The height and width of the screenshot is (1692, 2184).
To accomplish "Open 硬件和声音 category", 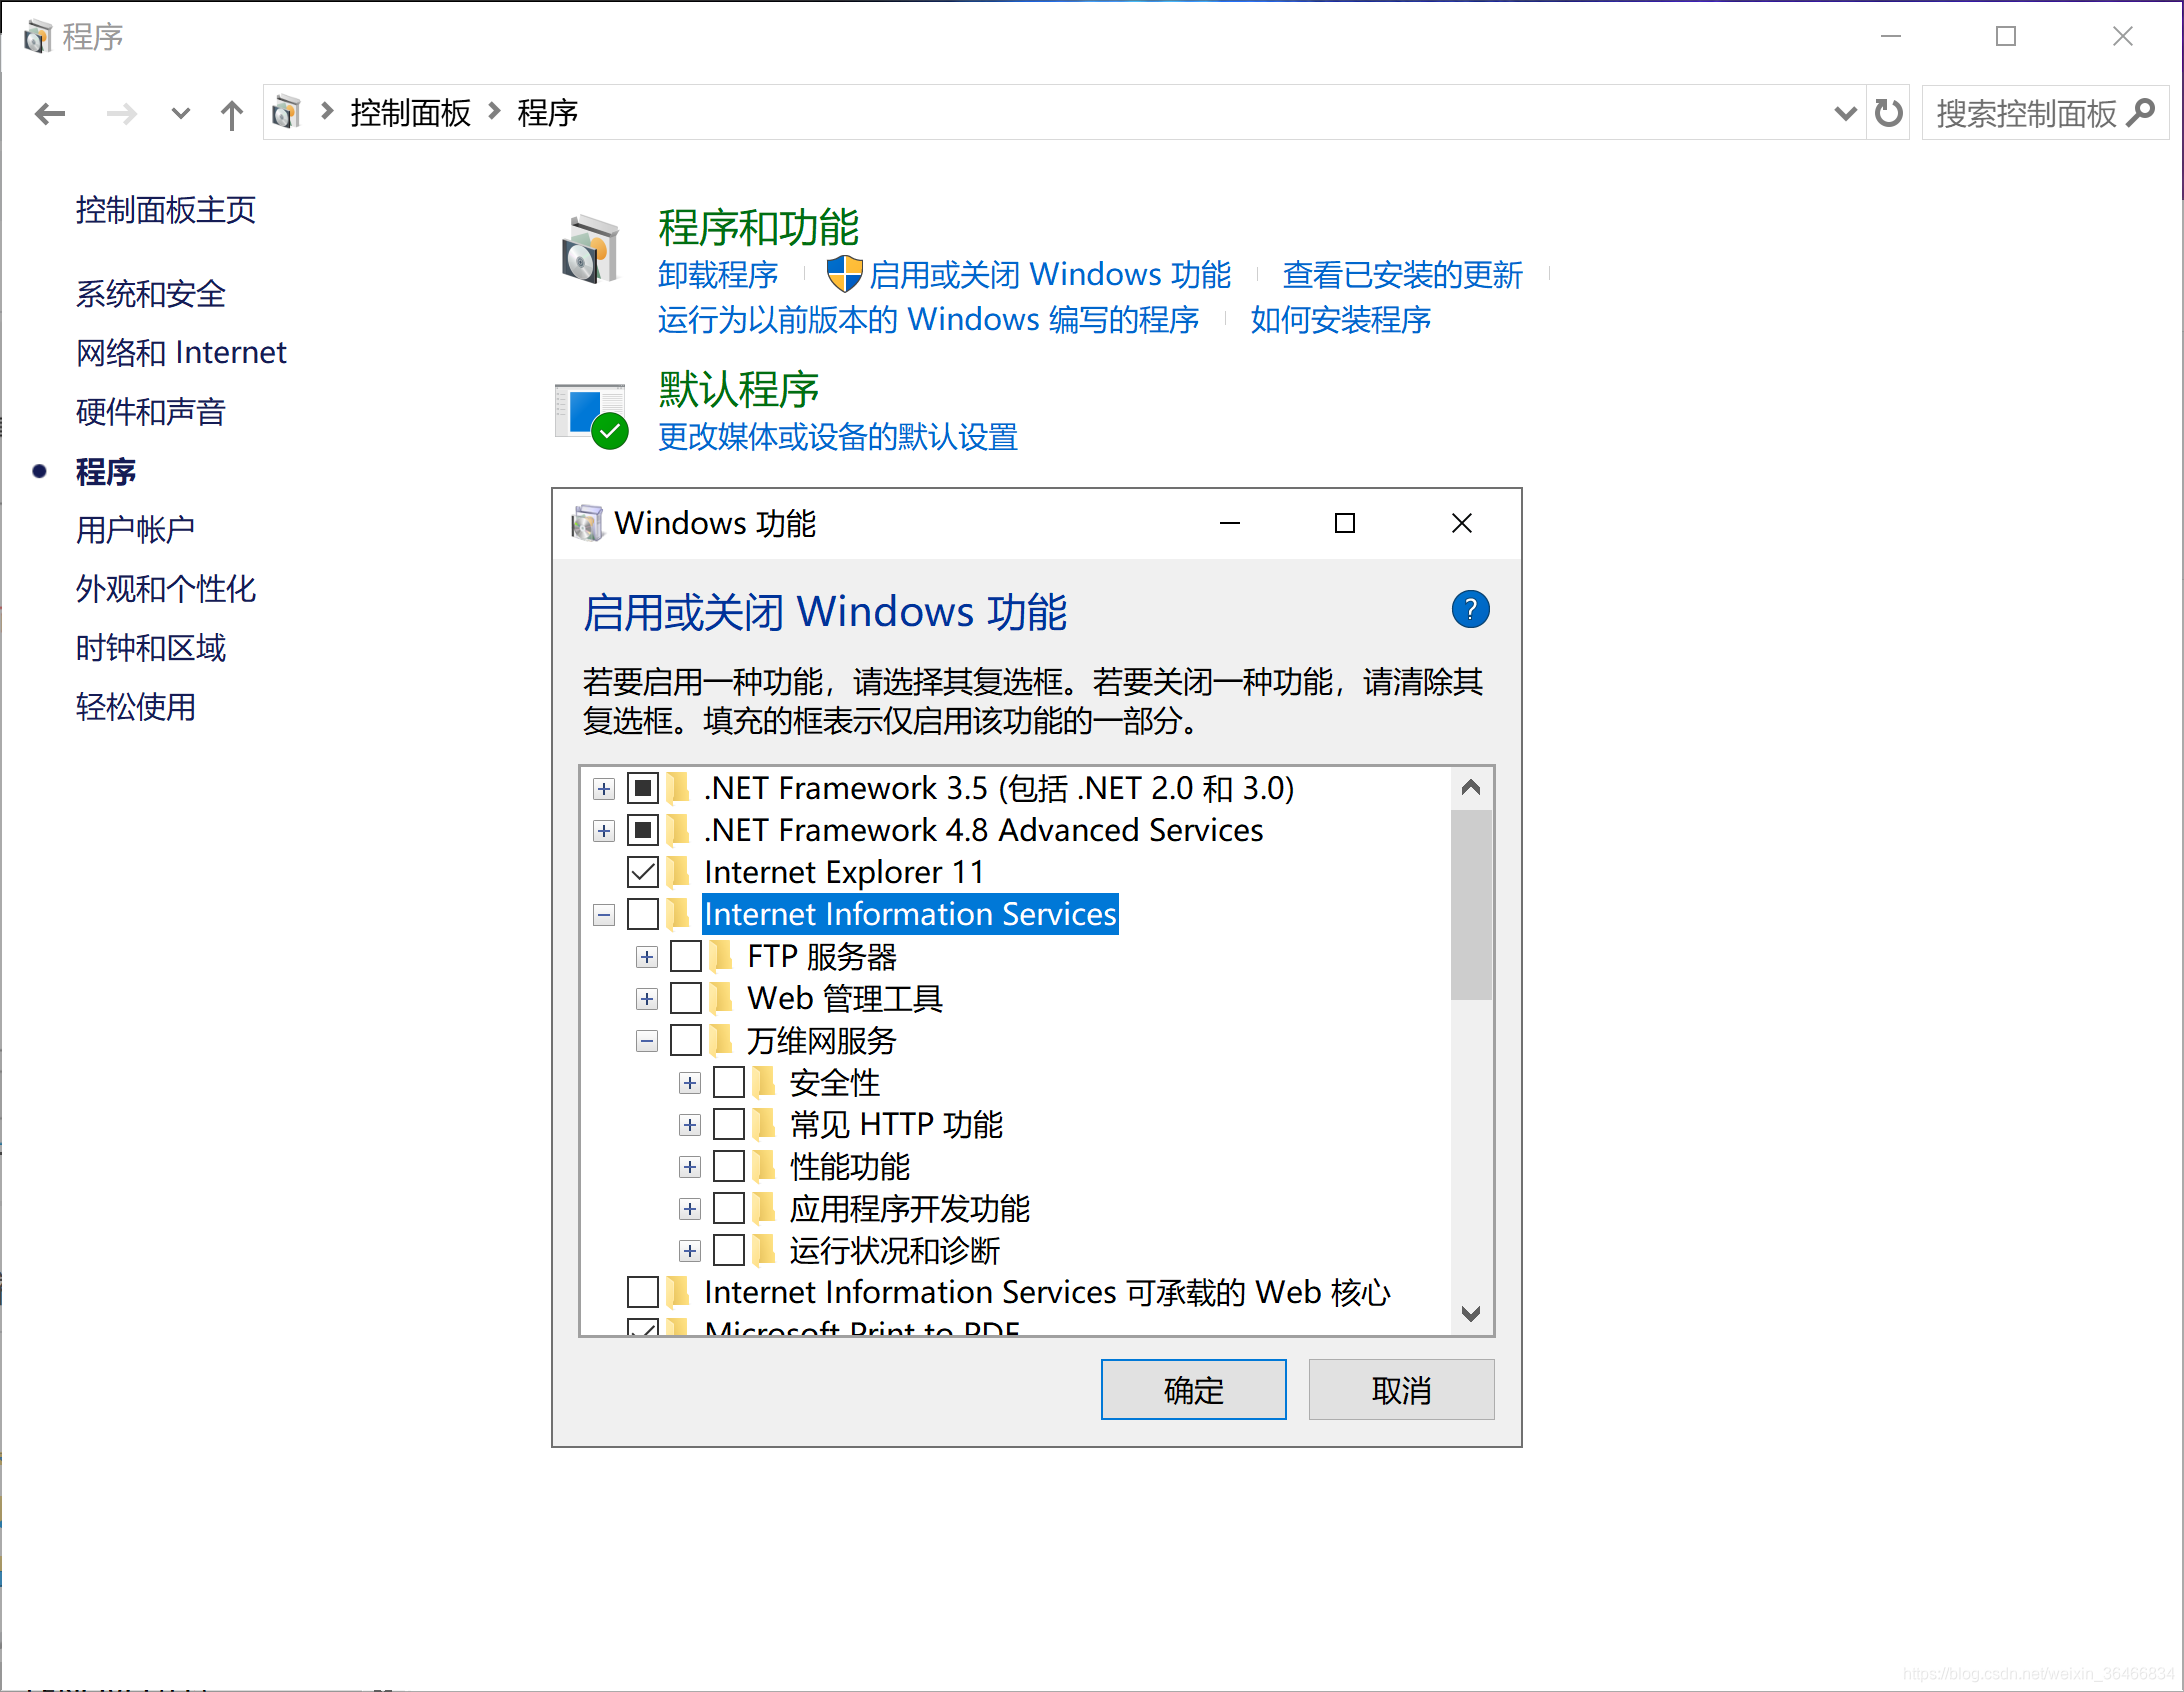I will click(151, 412).
